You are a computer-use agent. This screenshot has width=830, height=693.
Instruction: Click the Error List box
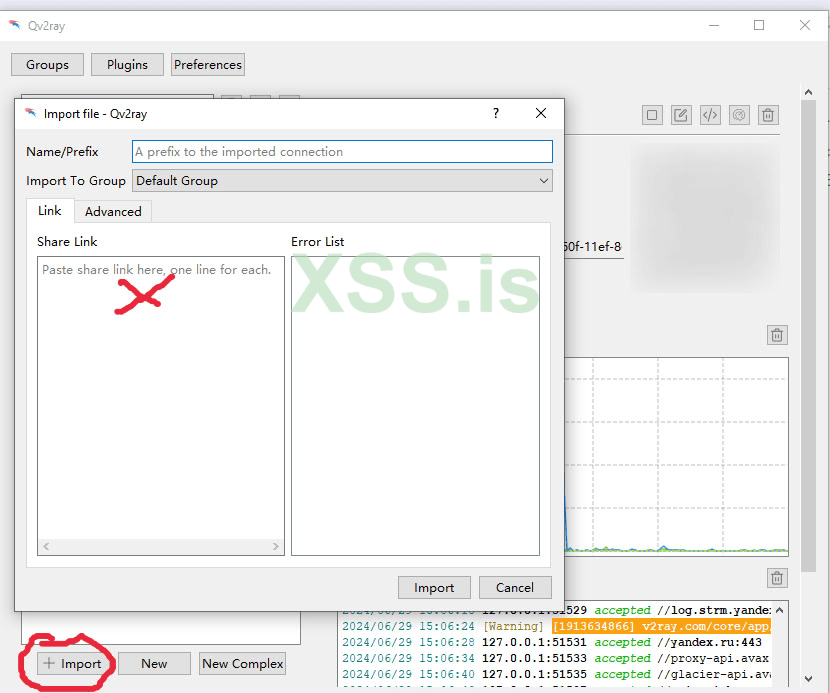click(x=416, y=406)
